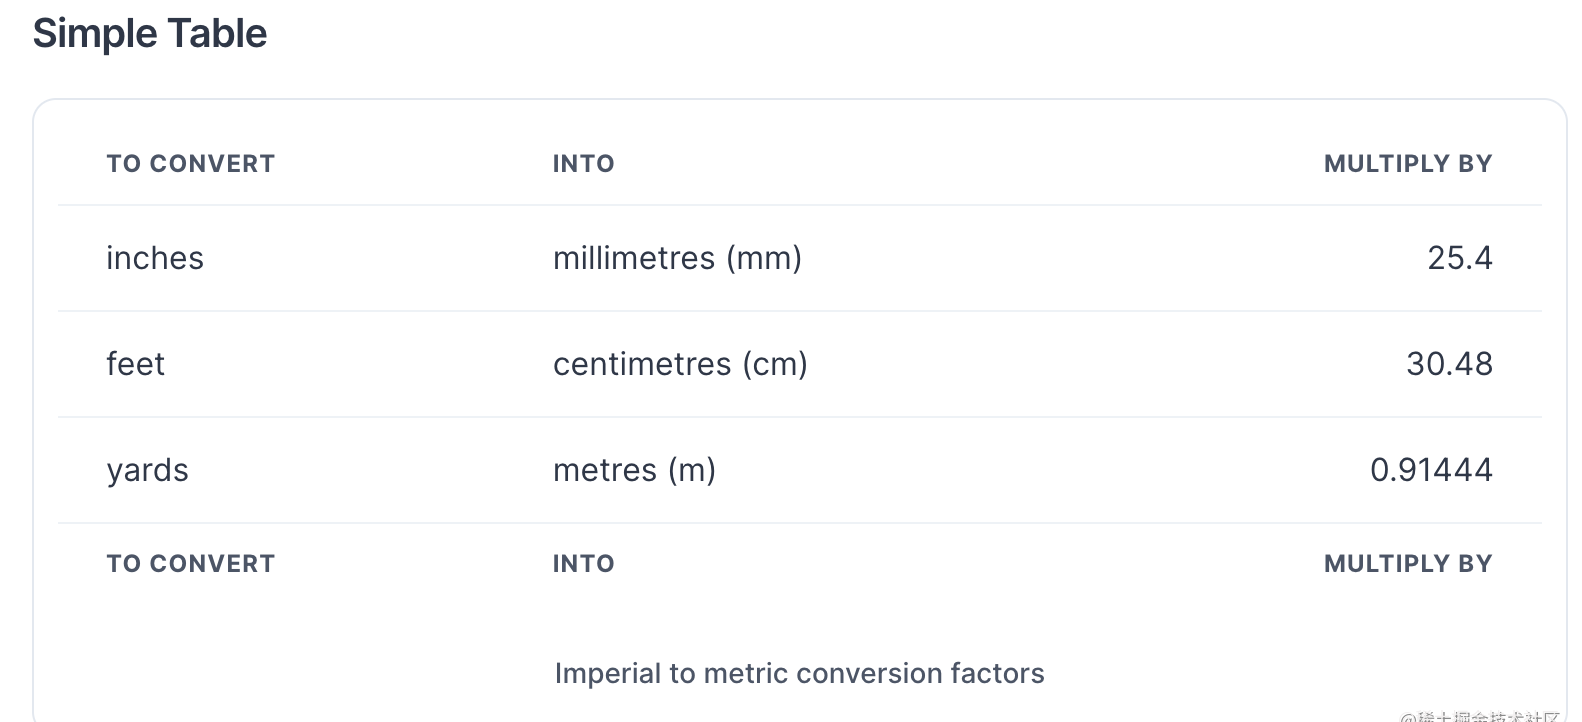The height and width of the screenshot is (722, 1582).
Task: Select the feet cell
Action: coord(135,364)
